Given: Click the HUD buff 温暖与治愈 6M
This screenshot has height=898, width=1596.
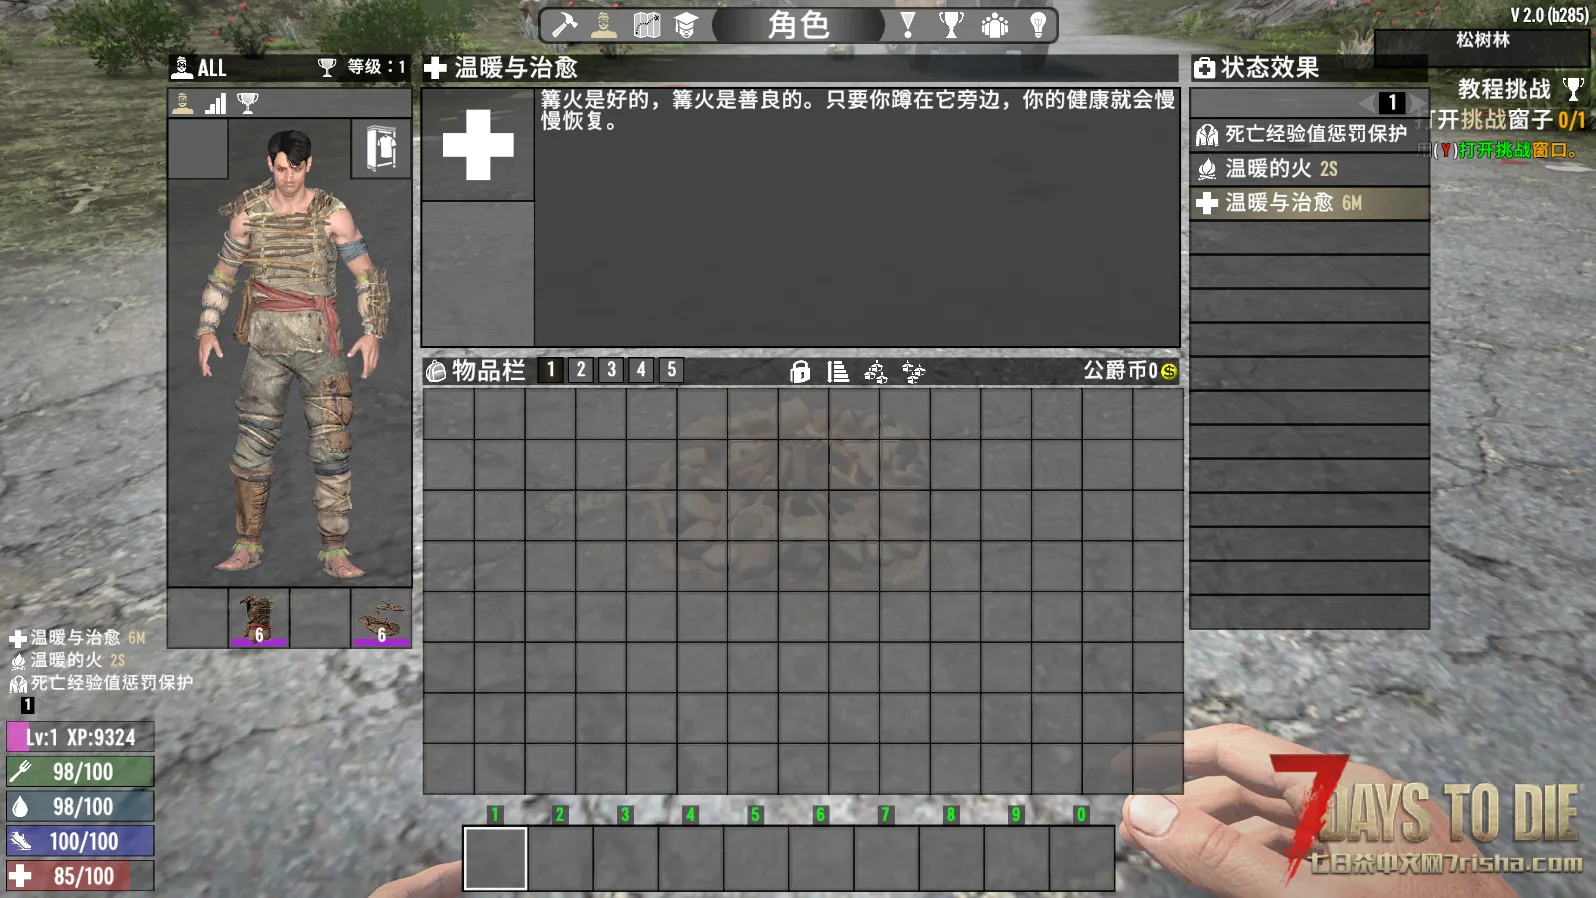Looking at the screenshot, I should pos(78,637).
